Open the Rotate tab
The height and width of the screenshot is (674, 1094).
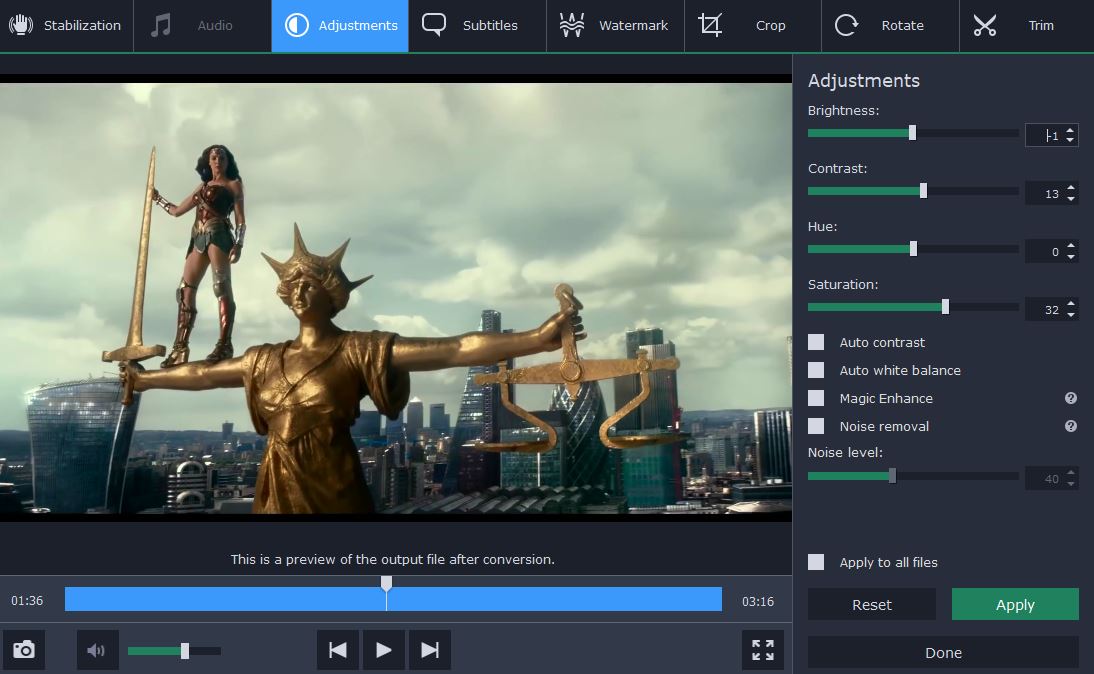890,26
